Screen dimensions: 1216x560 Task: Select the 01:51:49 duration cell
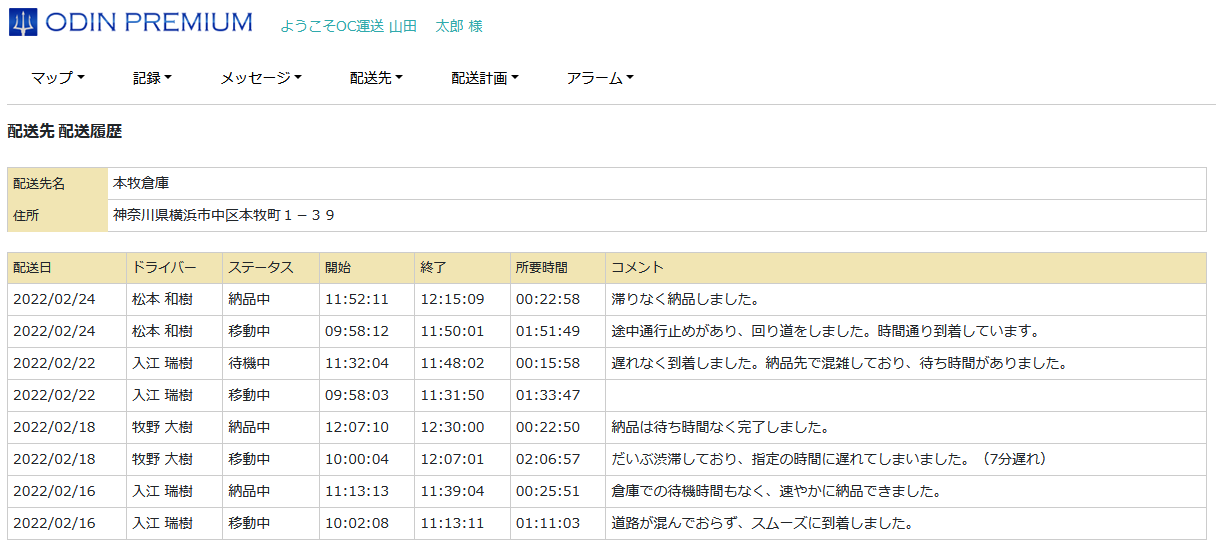pyautogui.click(x=548, y=332)
